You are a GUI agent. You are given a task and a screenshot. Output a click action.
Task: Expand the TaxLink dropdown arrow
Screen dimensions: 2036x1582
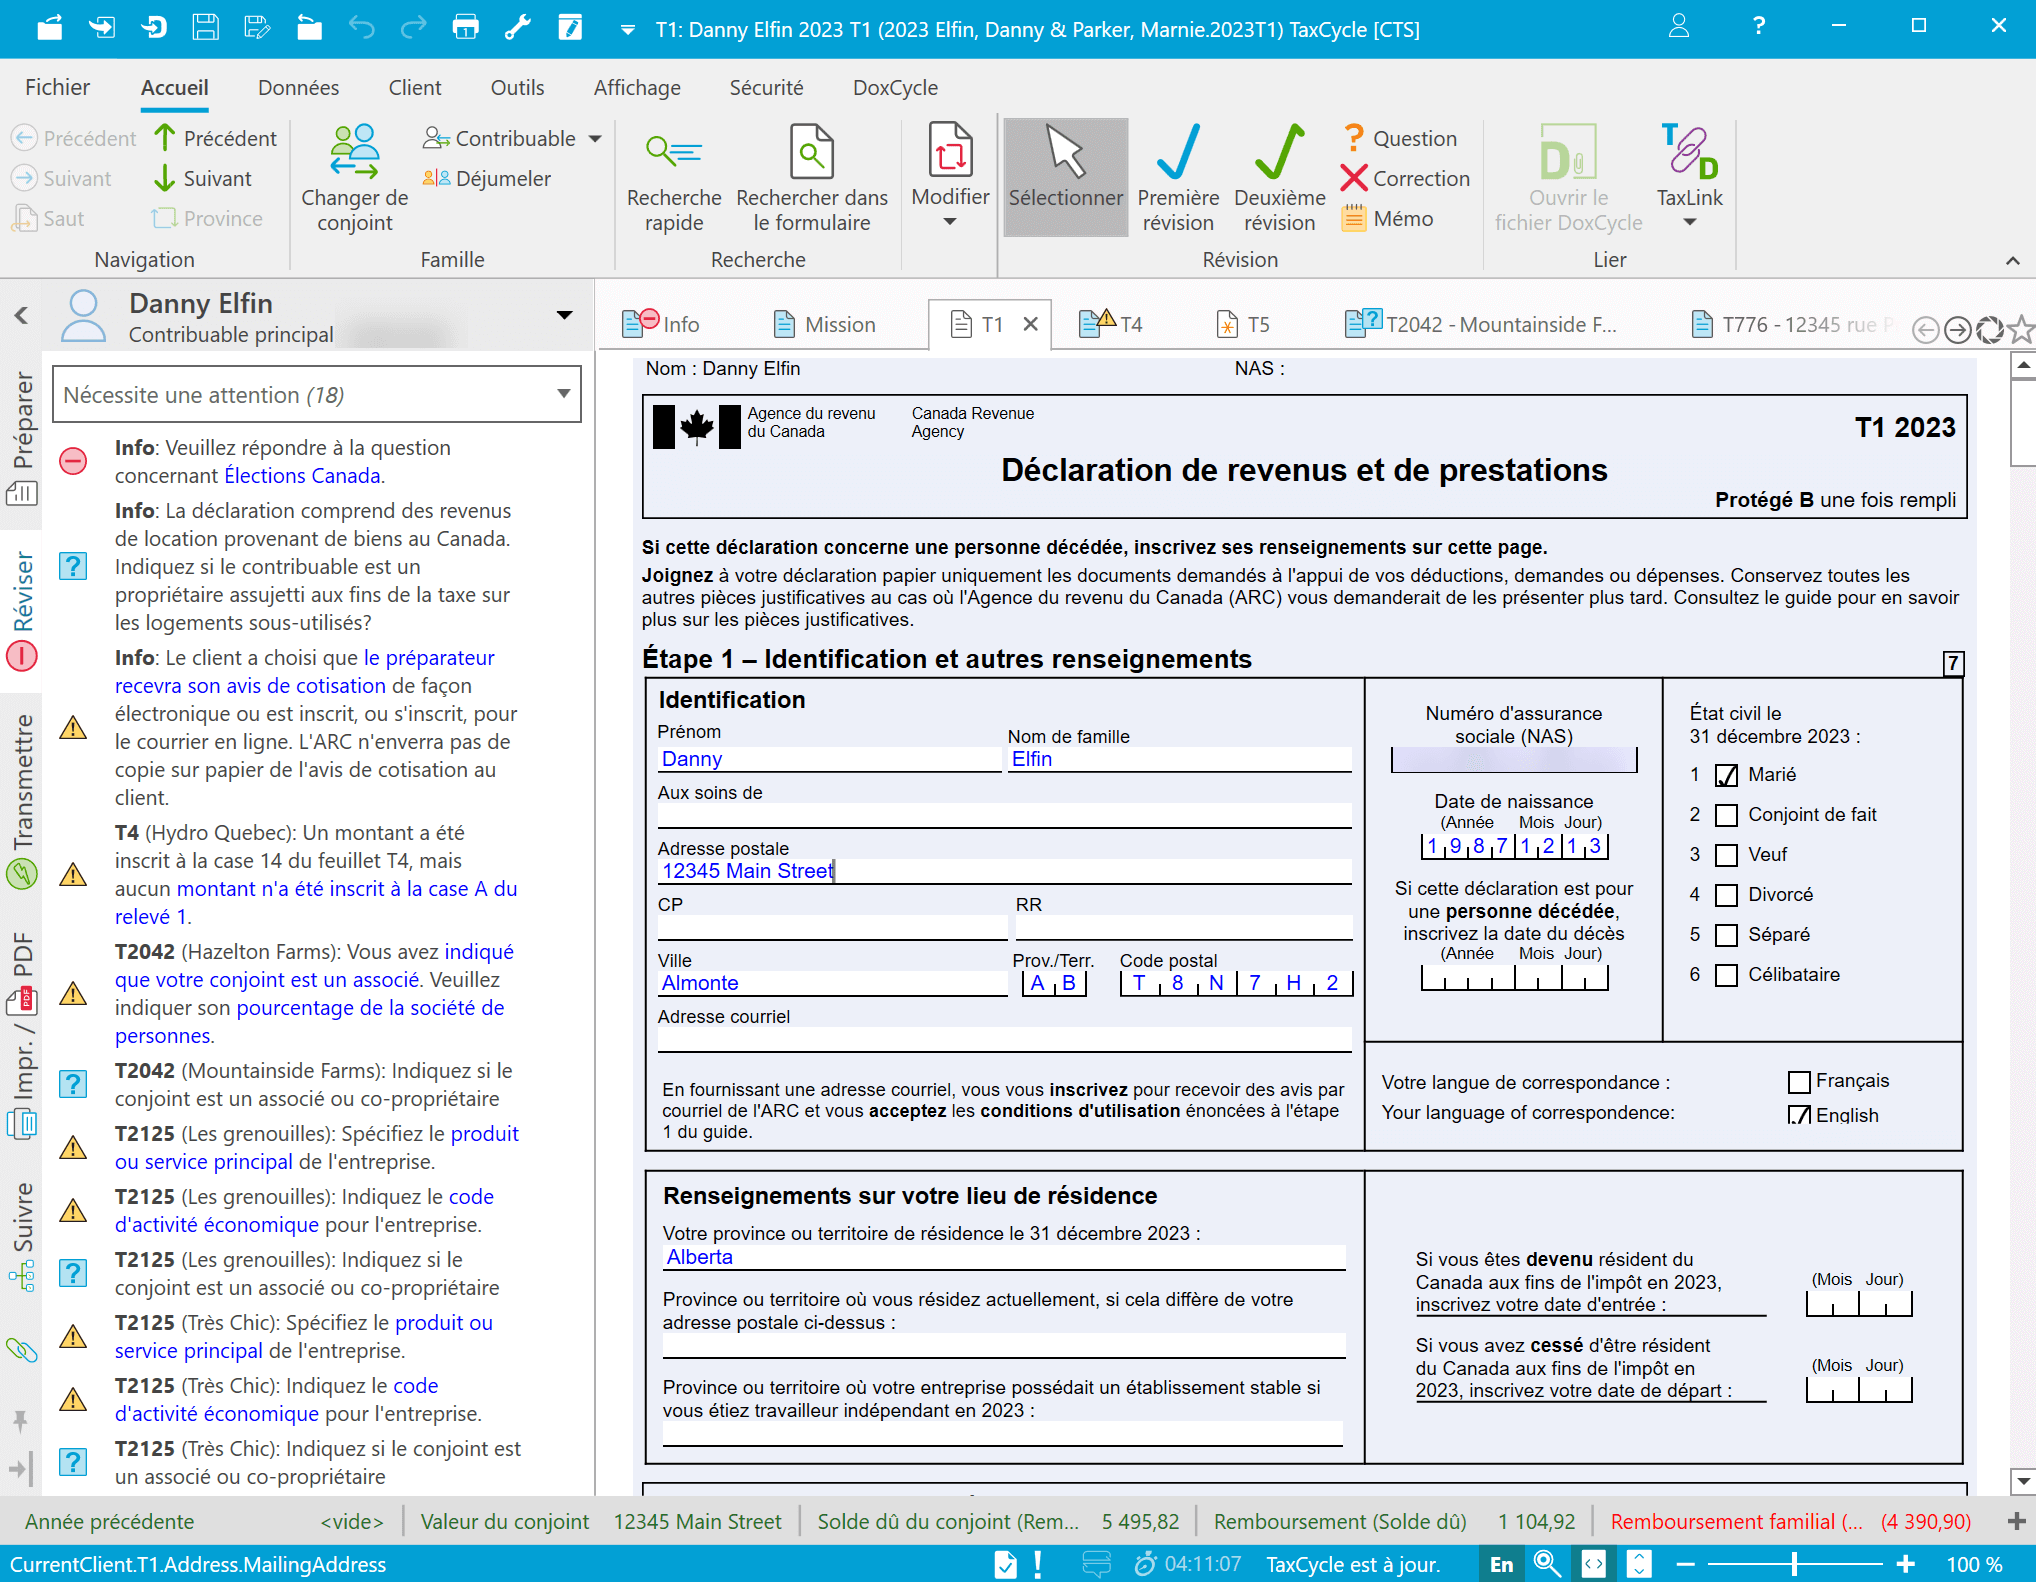(x=1689, y=222)
